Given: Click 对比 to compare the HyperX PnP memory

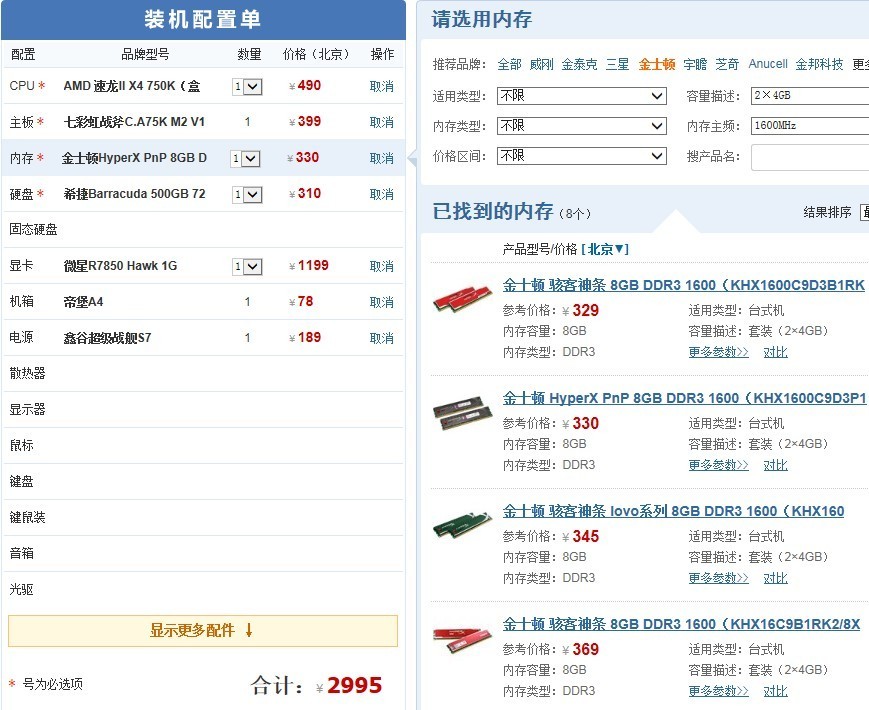Looking at the screenshot, I should [x=775, y=464].
